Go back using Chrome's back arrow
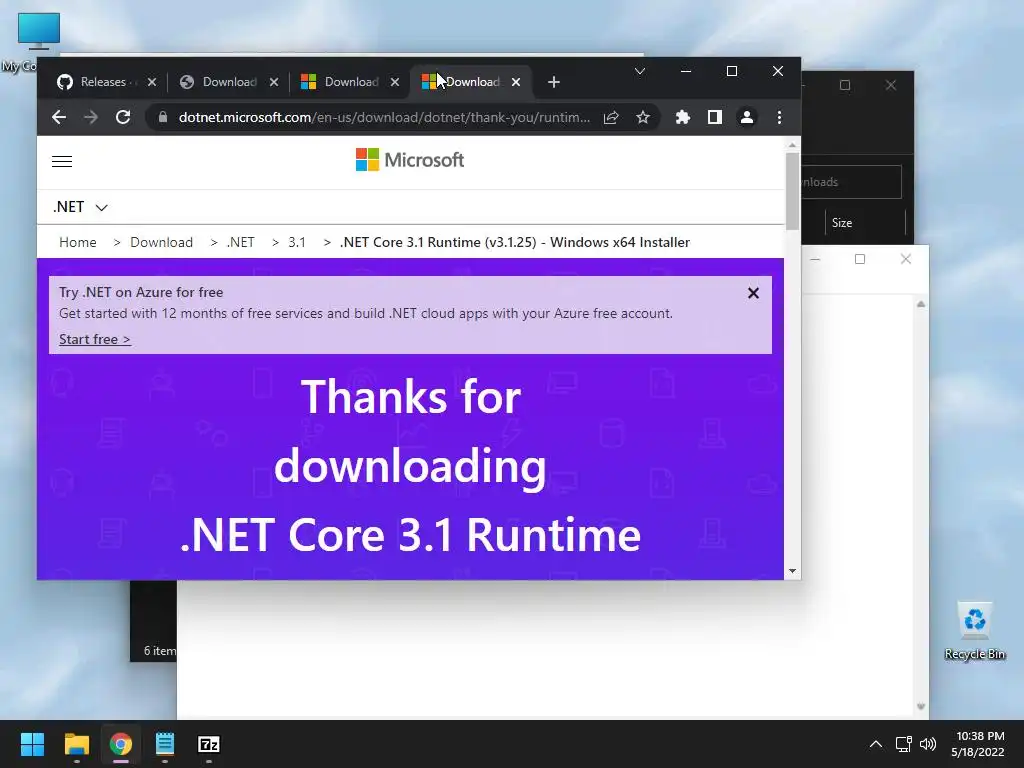The height and width of the screenshot is (768, 1024). [59, 118]
